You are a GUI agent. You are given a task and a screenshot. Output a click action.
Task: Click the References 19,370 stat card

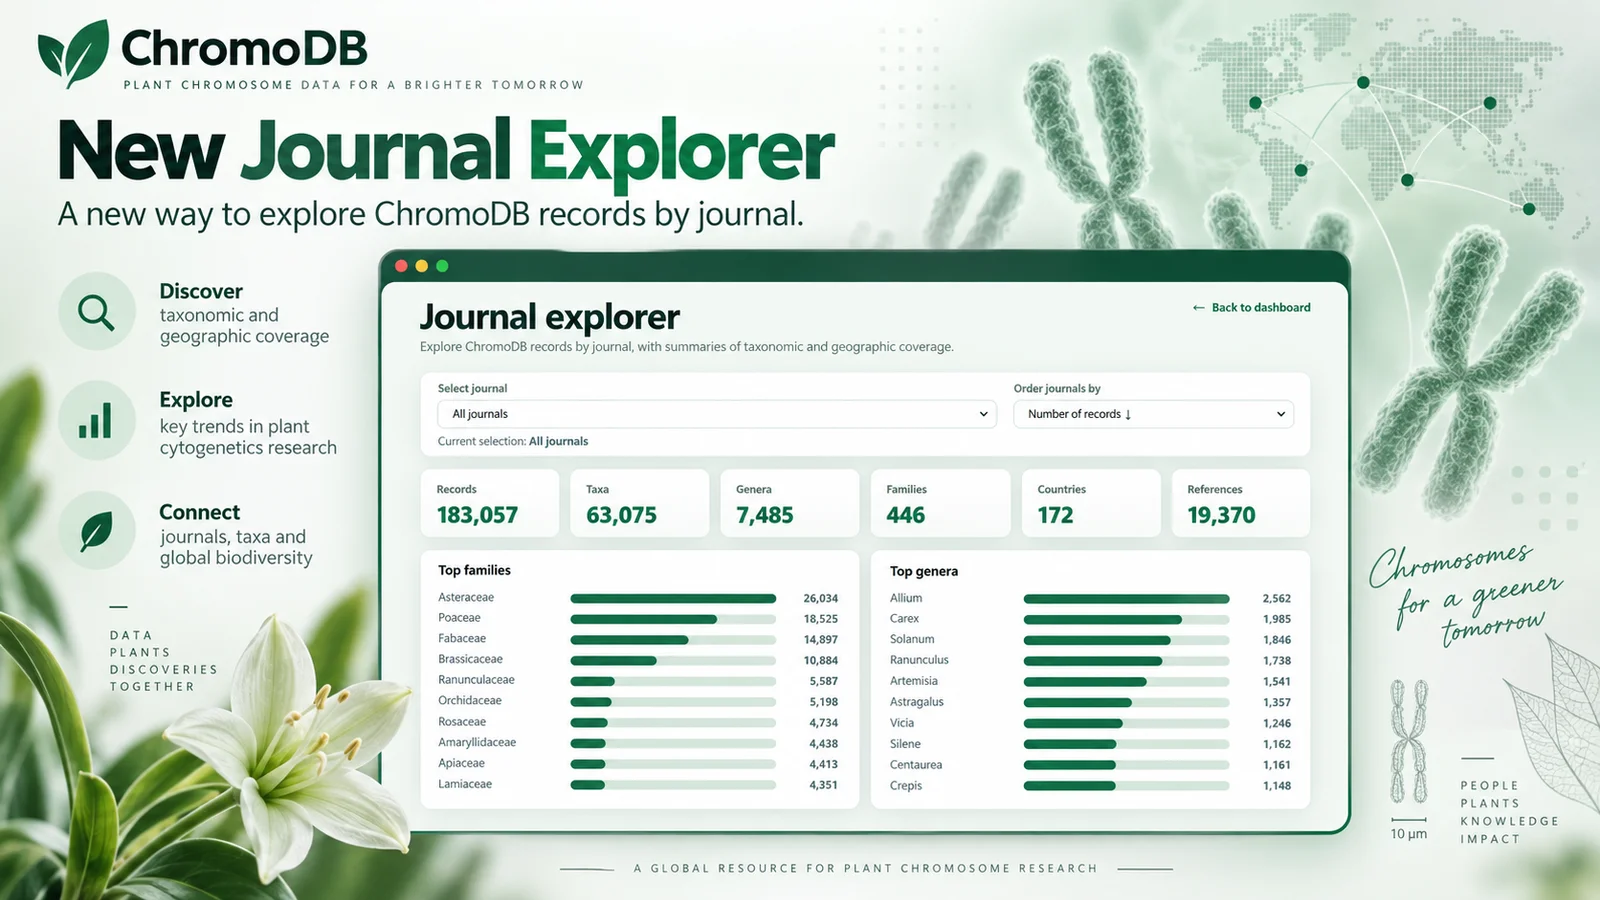(x=1241, y=503)
